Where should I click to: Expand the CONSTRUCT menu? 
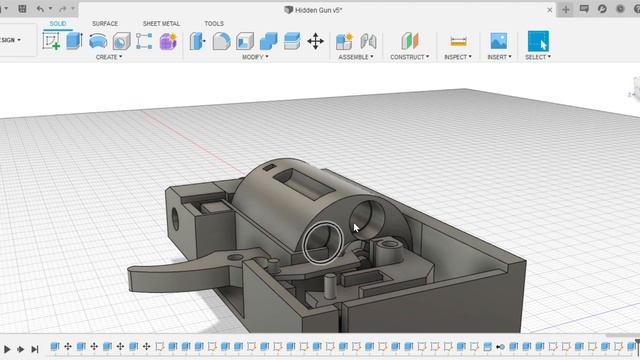coord(410,57)
